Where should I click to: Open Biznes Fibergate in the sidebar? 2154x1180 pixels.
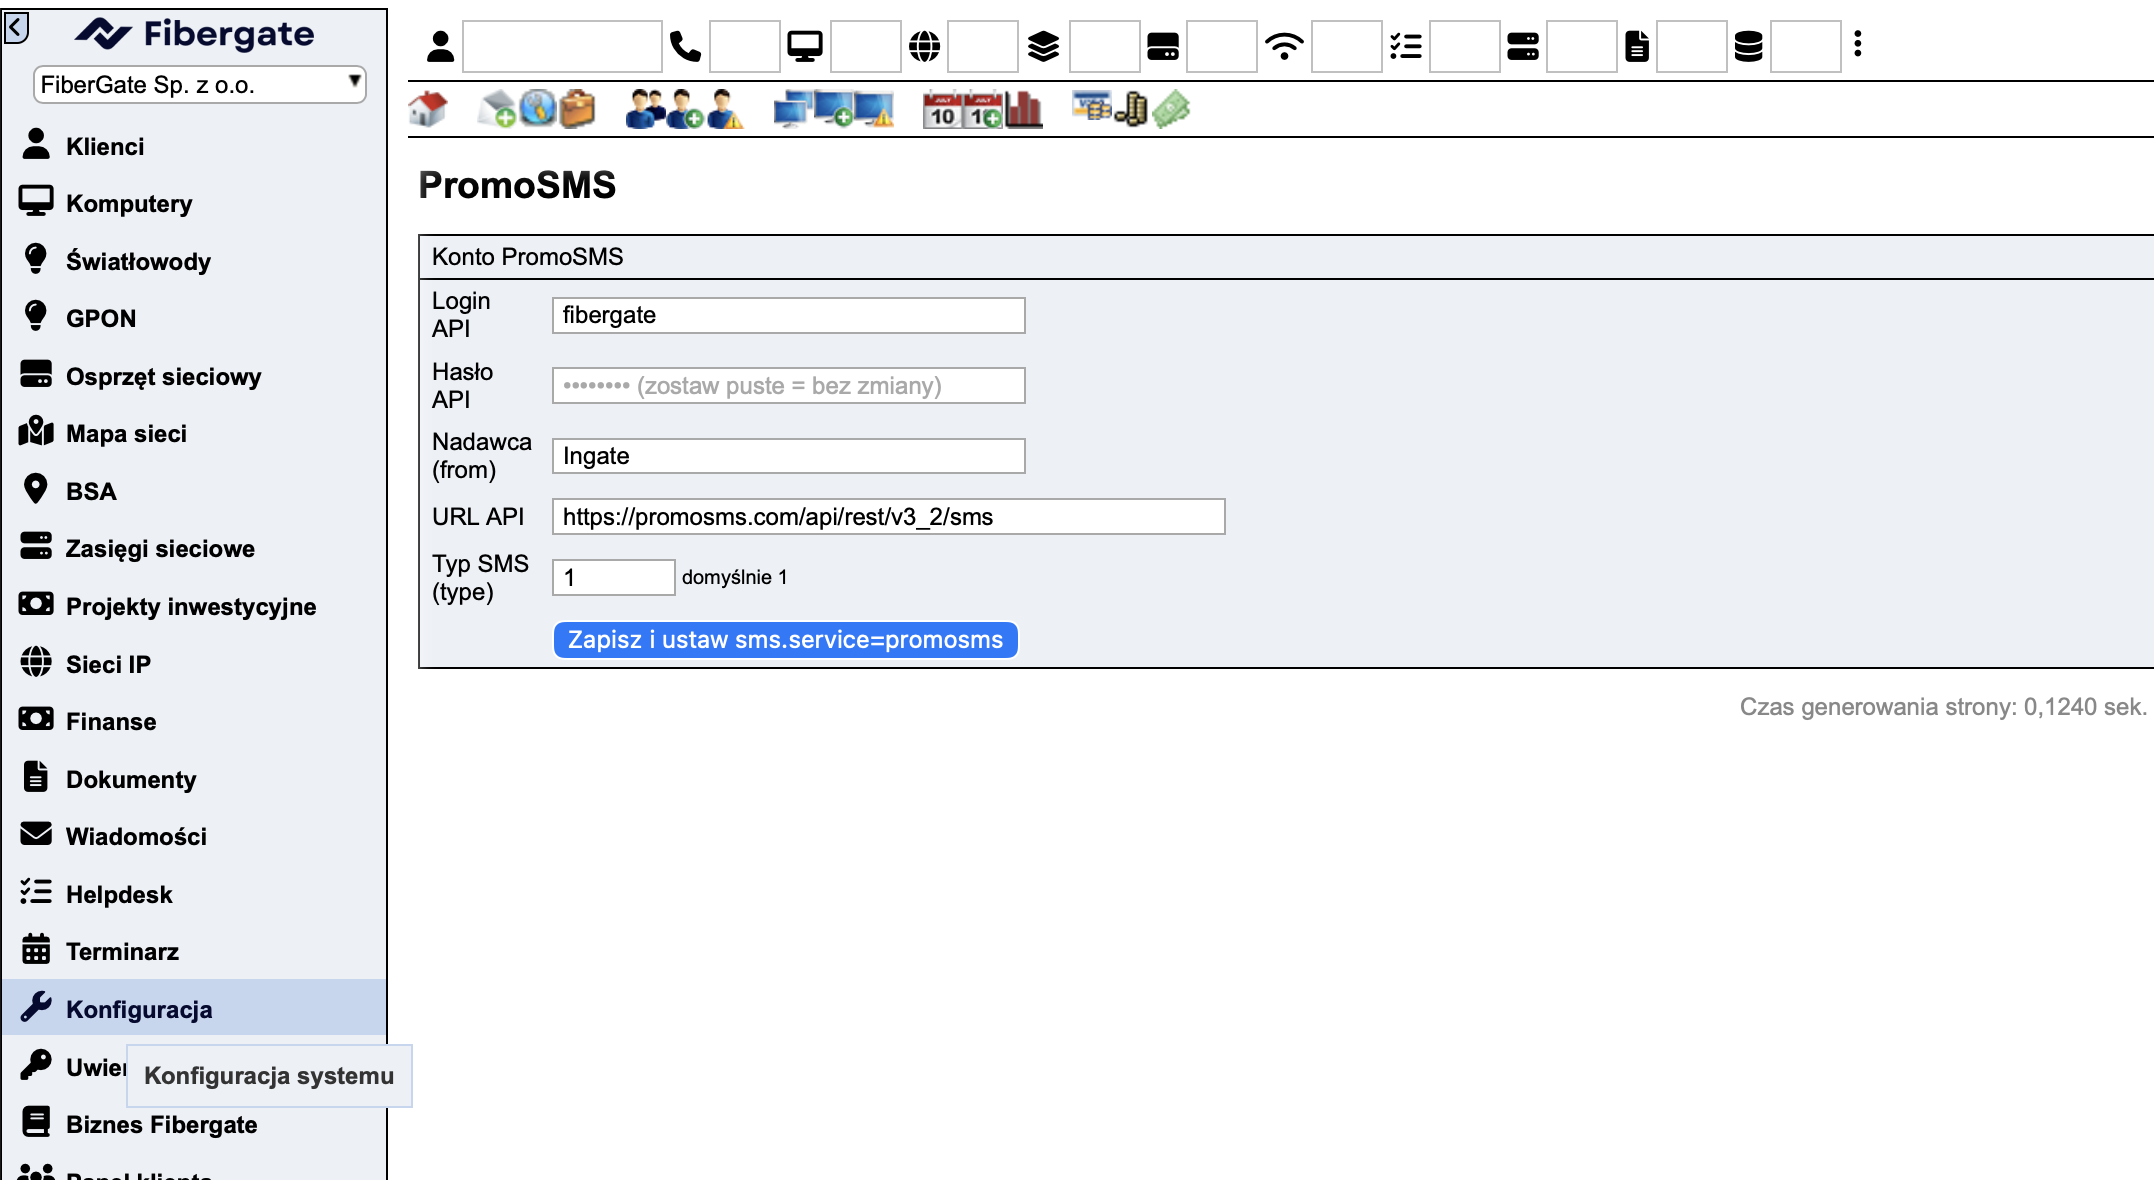(194, 1124)
